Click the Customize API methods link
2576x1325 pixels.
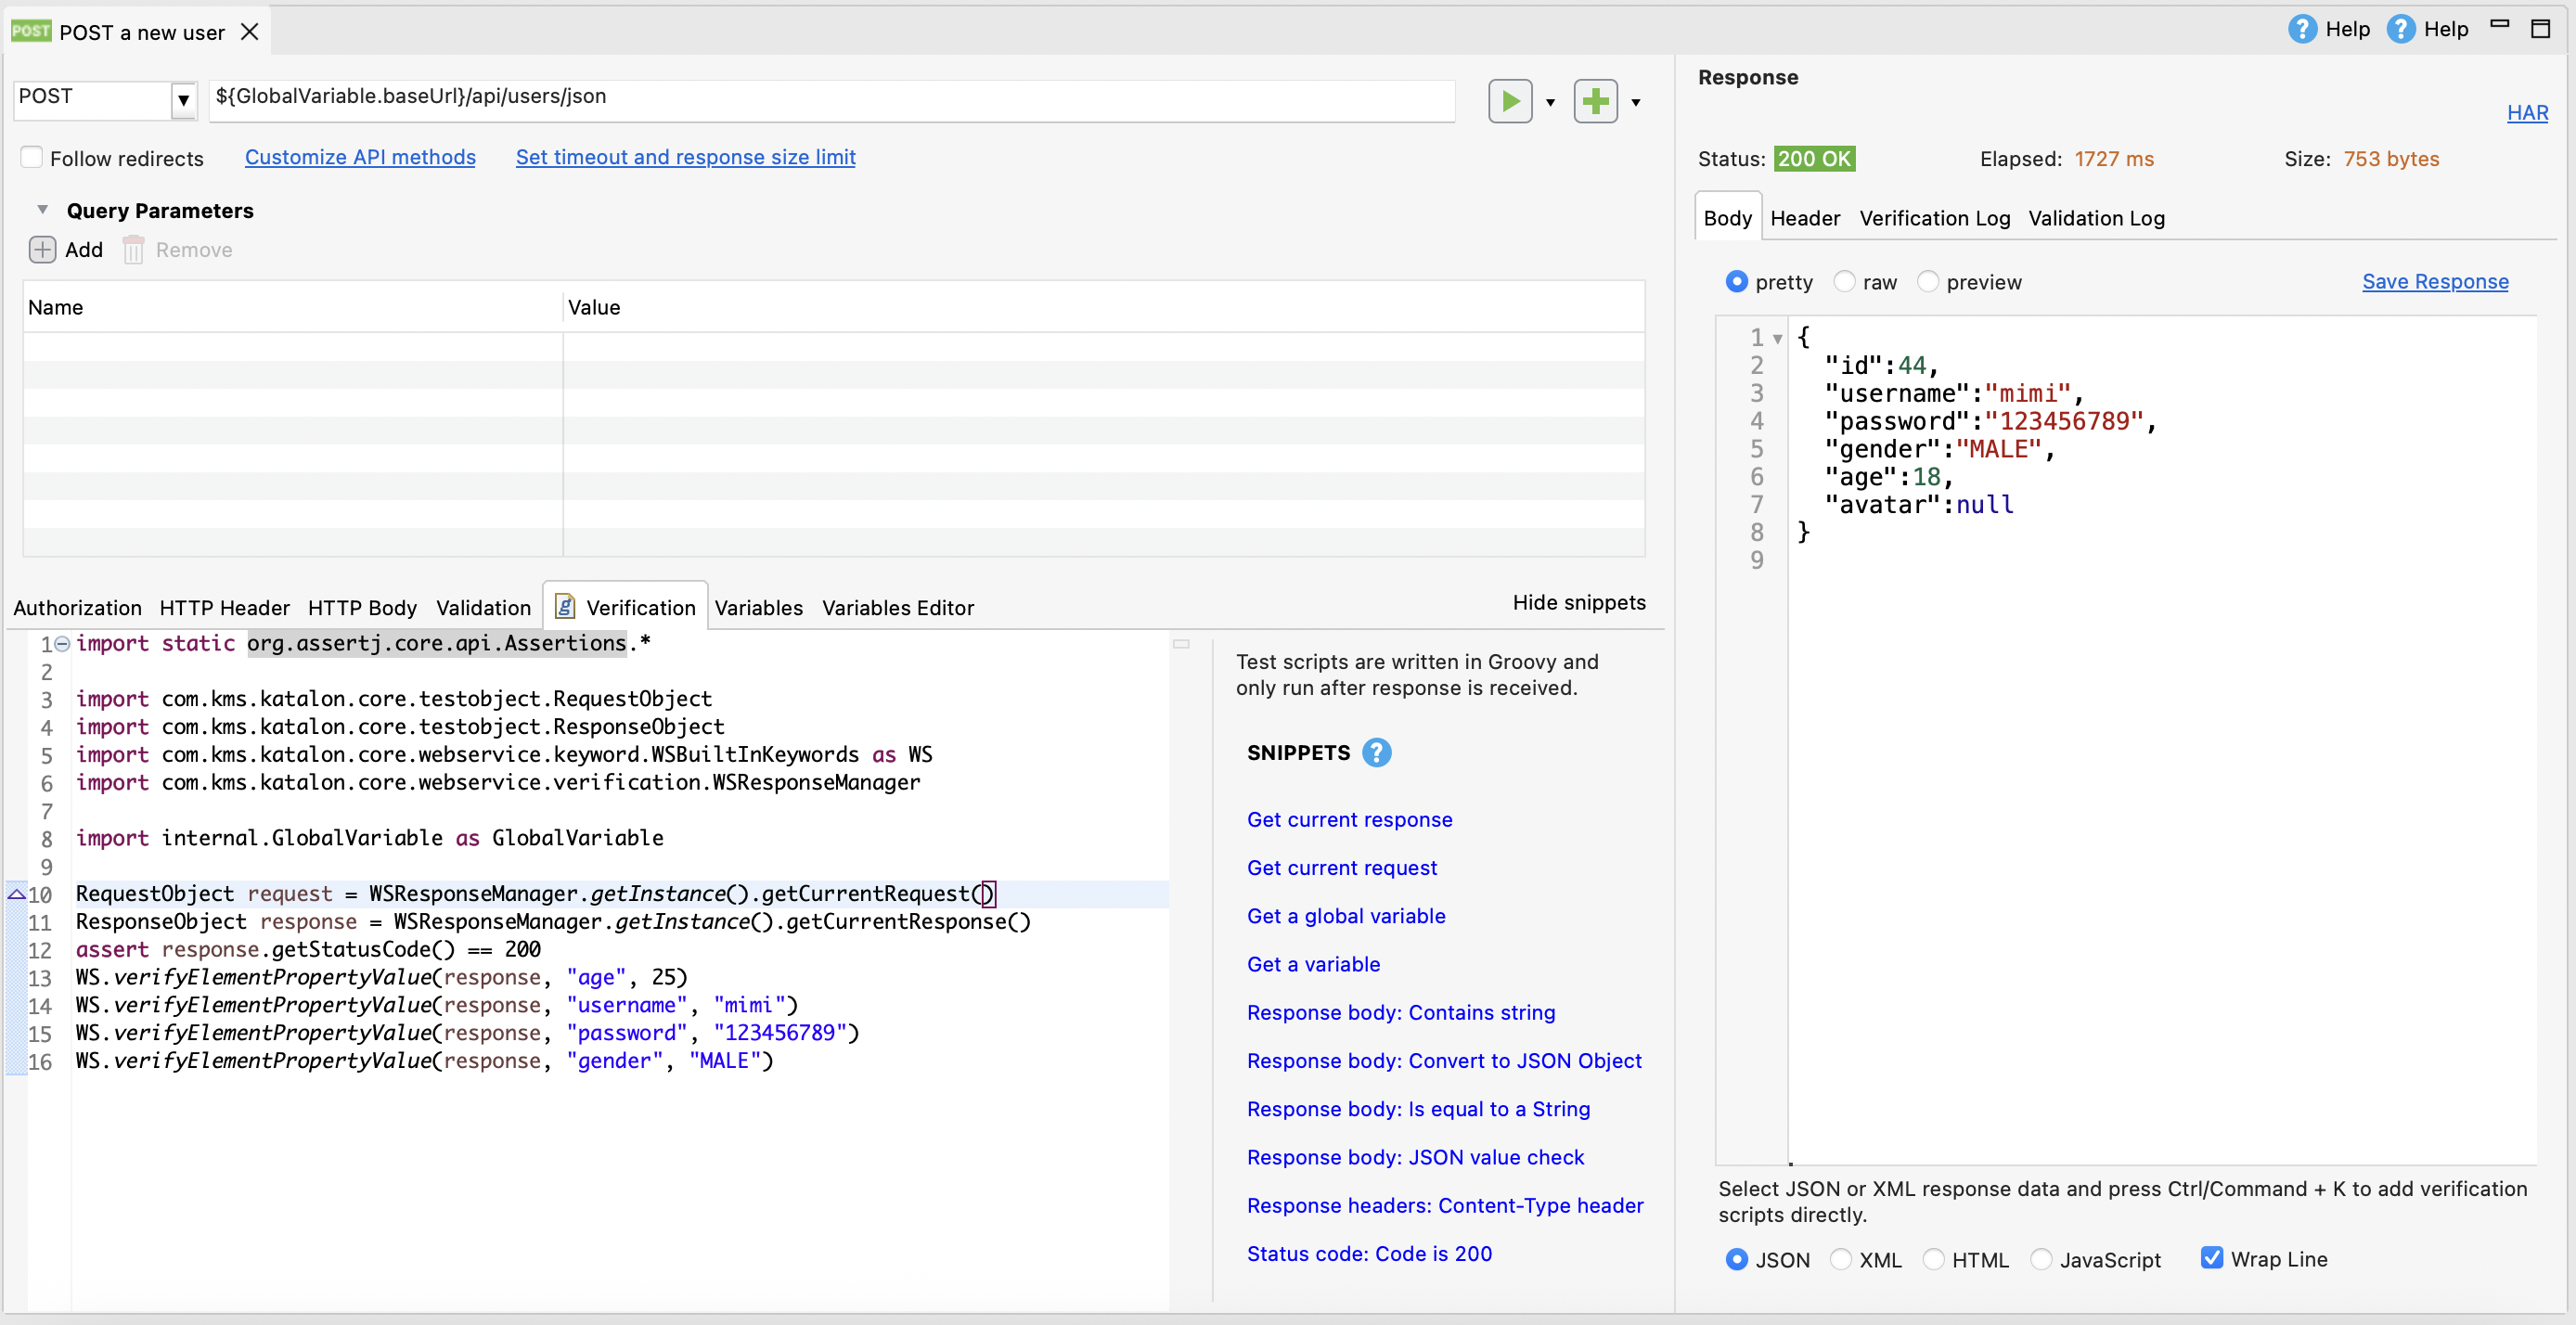pos(360,157)
